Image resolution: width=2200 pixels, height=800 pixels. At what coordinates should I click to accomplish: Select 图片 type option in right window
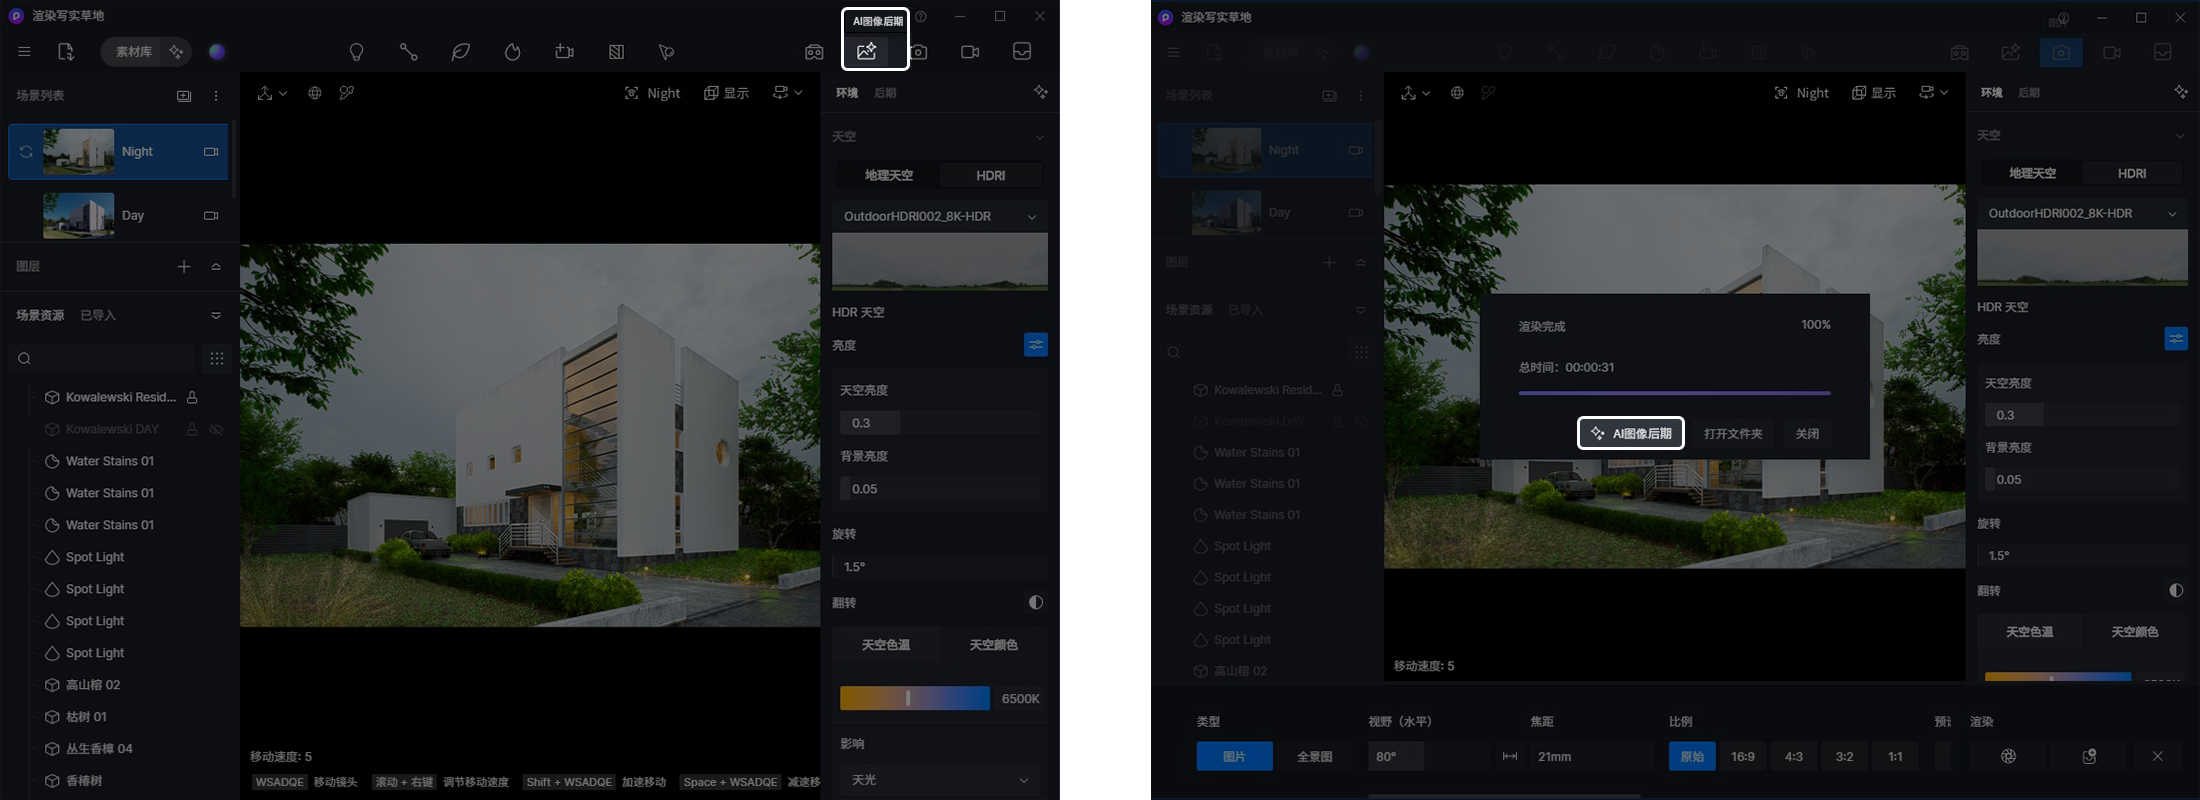(x=1235, y=756)
